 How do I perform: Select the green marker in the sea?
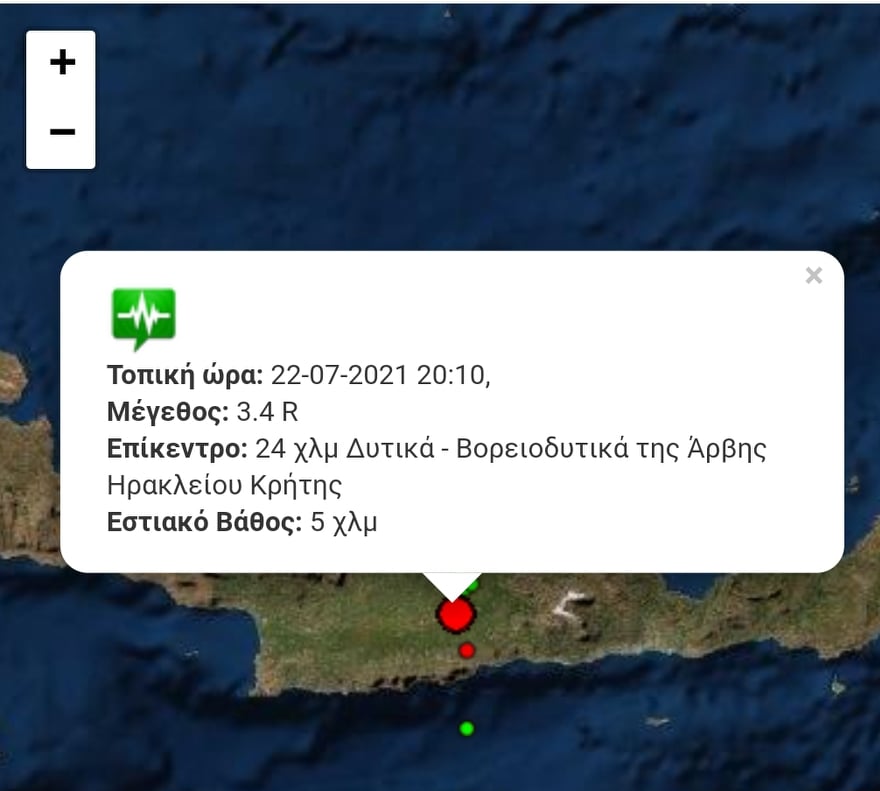pyautogui.click(x=466, y=729)
